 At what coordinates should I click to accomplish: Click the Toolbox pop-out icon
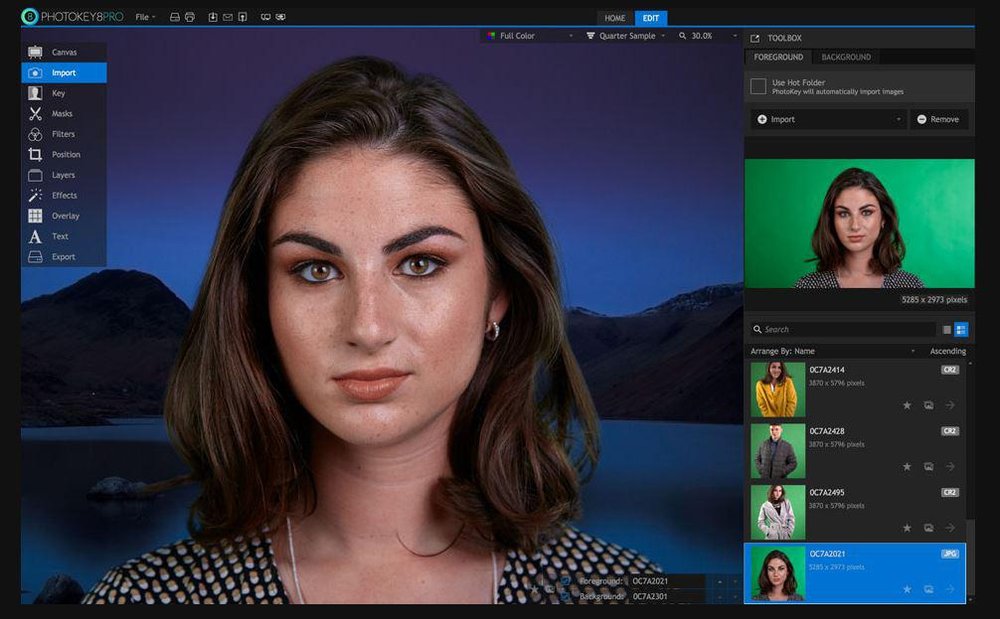[x=755, y=38]
